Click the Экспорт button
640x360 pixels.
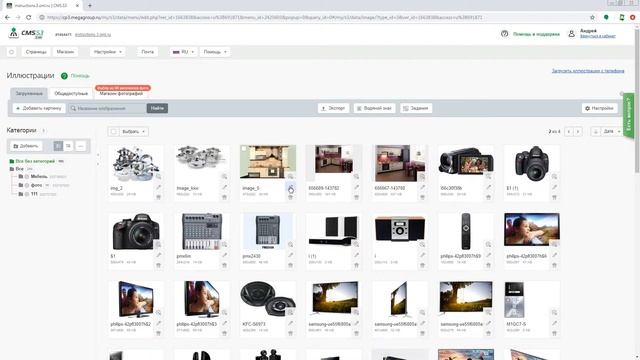pos(333,108)
